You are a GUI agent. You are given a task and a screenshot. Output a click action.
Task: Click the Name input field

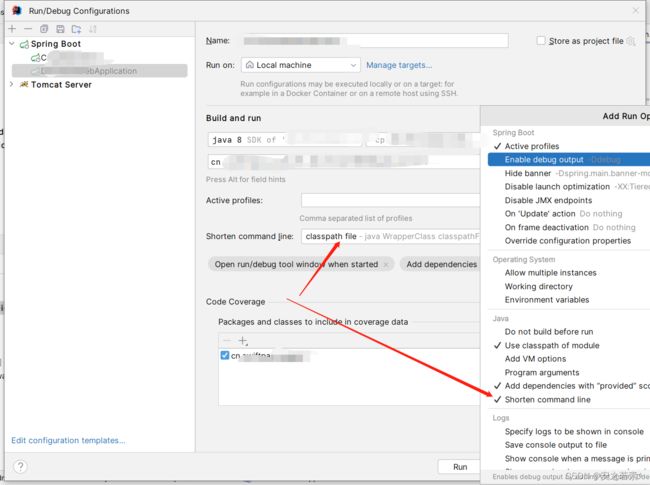point(375,41)
